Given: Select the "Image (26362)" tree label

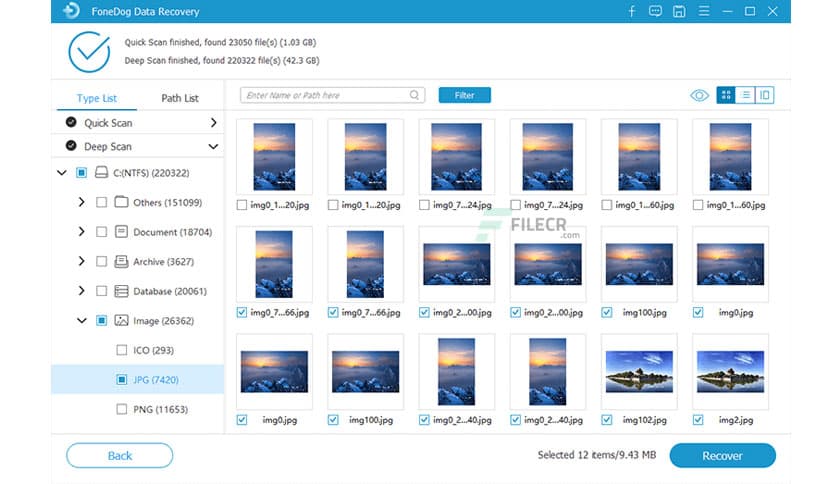Looking at the screenshot, I should tap(164, 321).
